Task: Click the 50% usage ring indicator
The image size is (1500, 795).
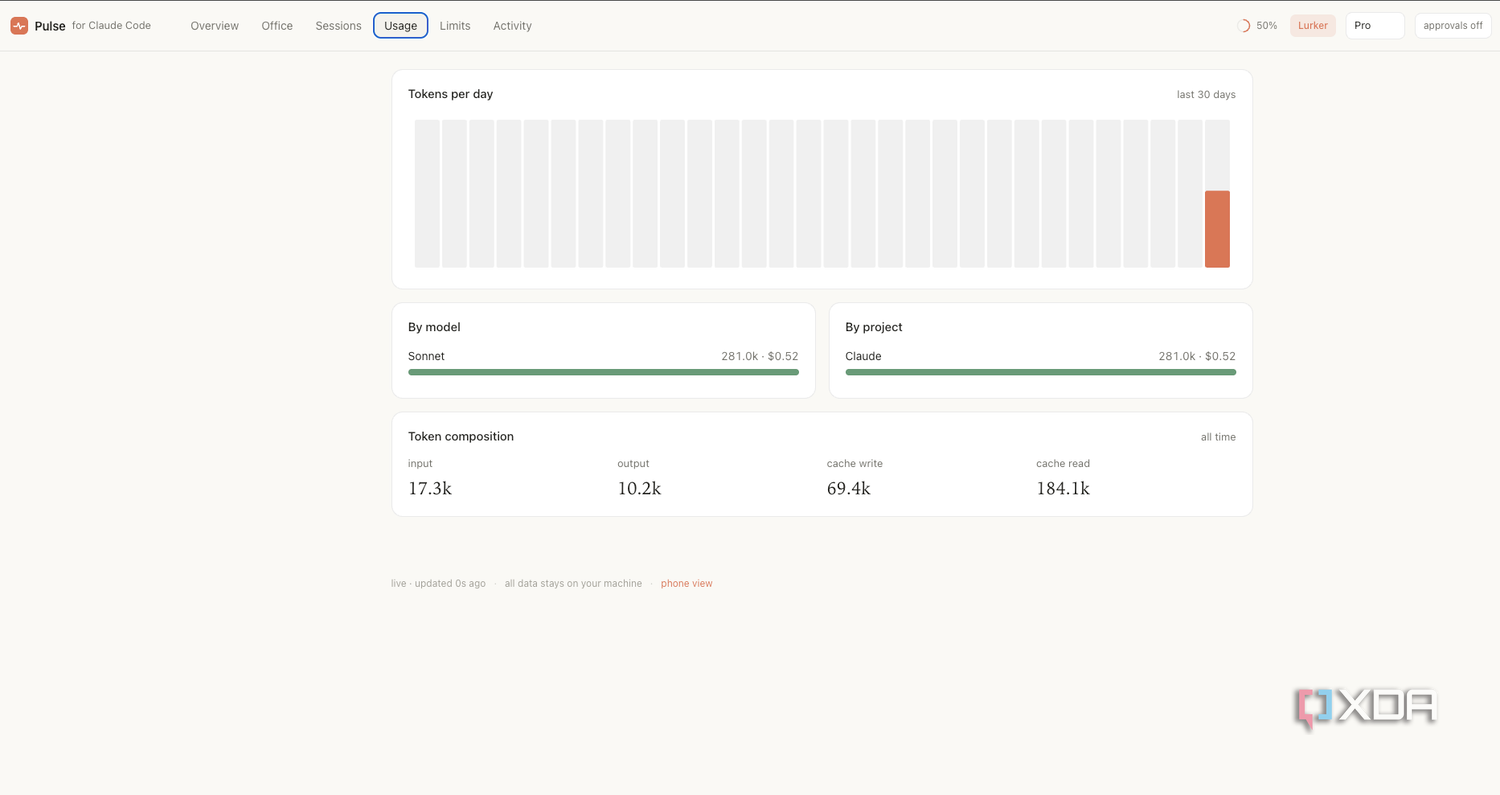Action: pos(1244,26)
